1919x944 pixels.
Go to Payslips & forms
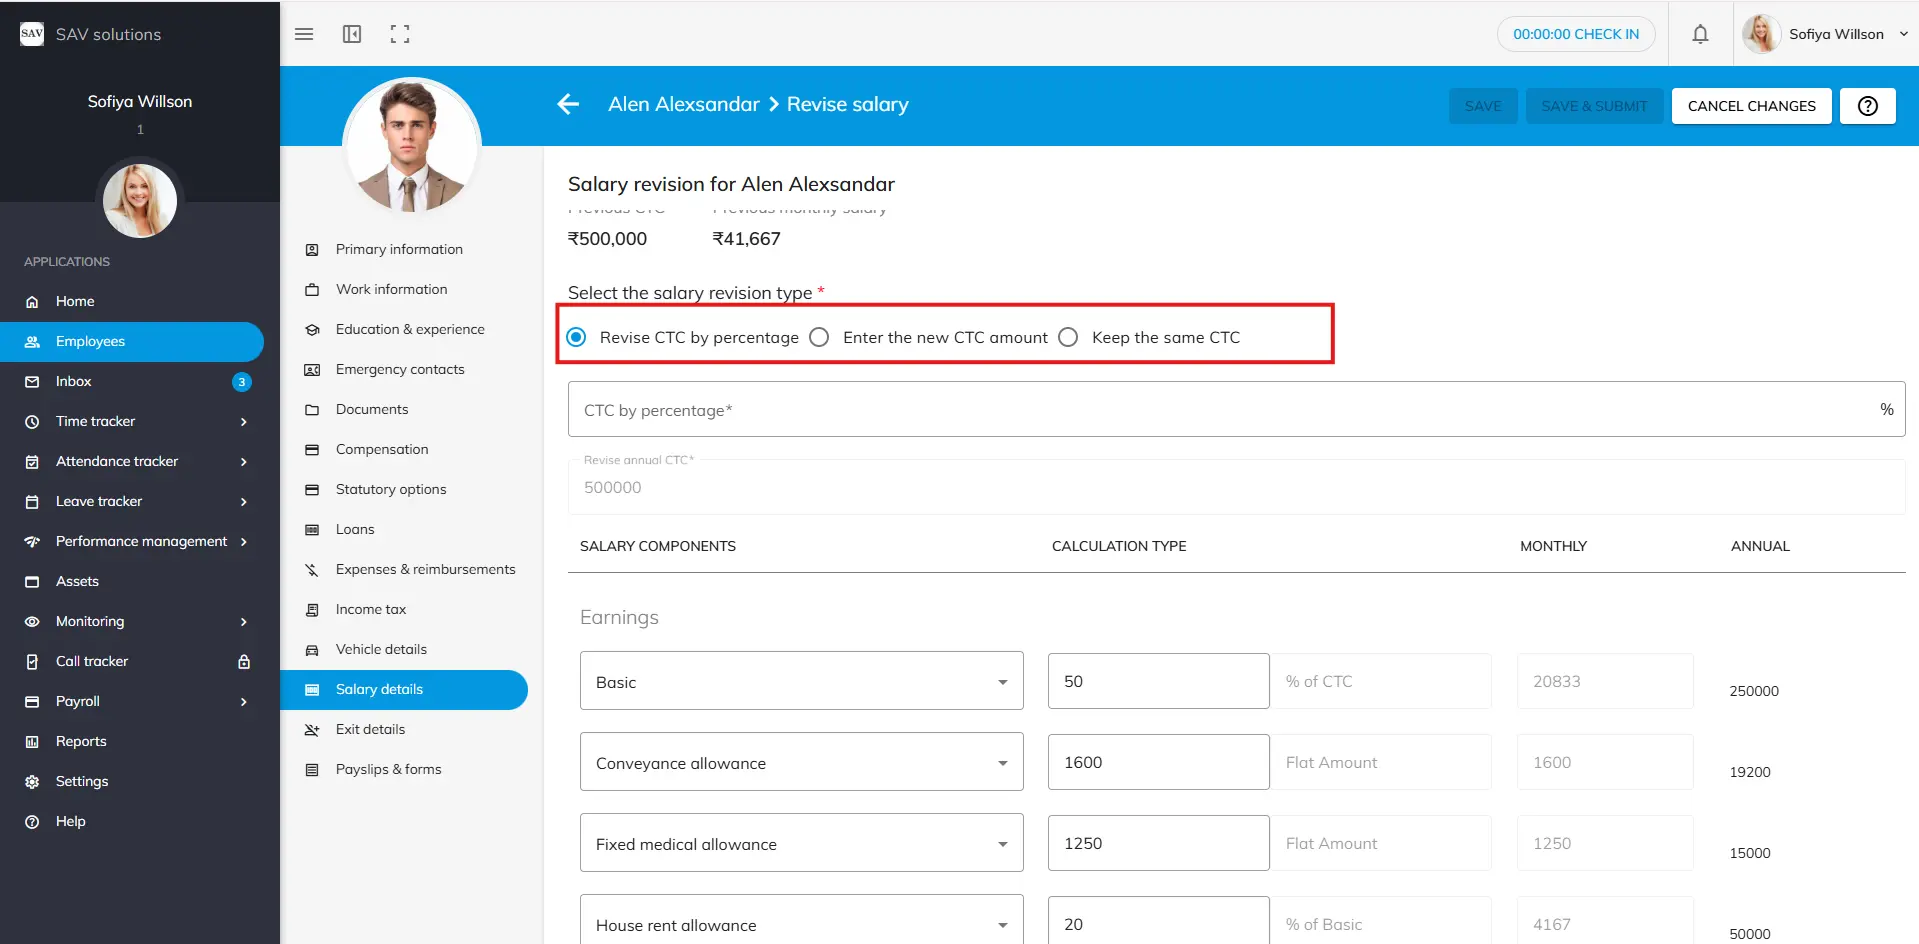[x=388, y=769]
